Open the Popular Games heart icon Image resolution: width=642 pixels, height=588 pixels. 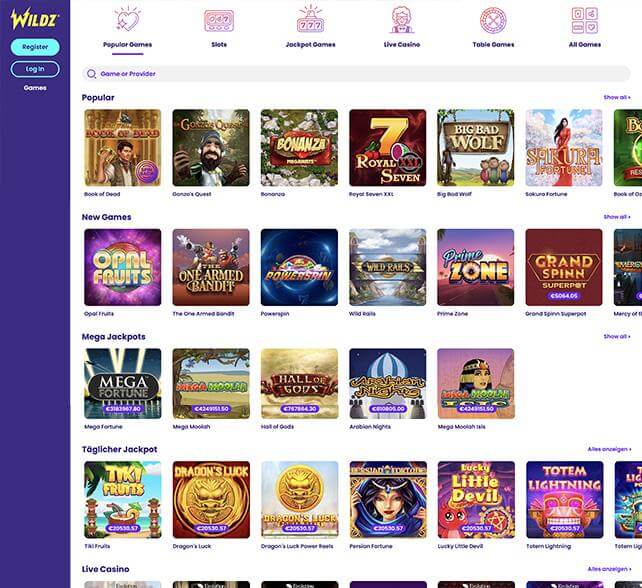click(x=127, y=19)
